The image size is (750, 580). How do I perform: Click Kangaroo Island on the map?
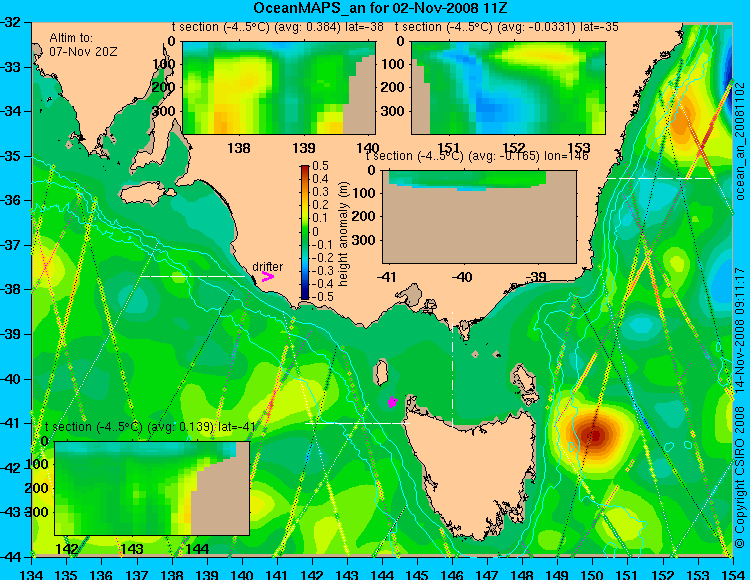point(147,194)
